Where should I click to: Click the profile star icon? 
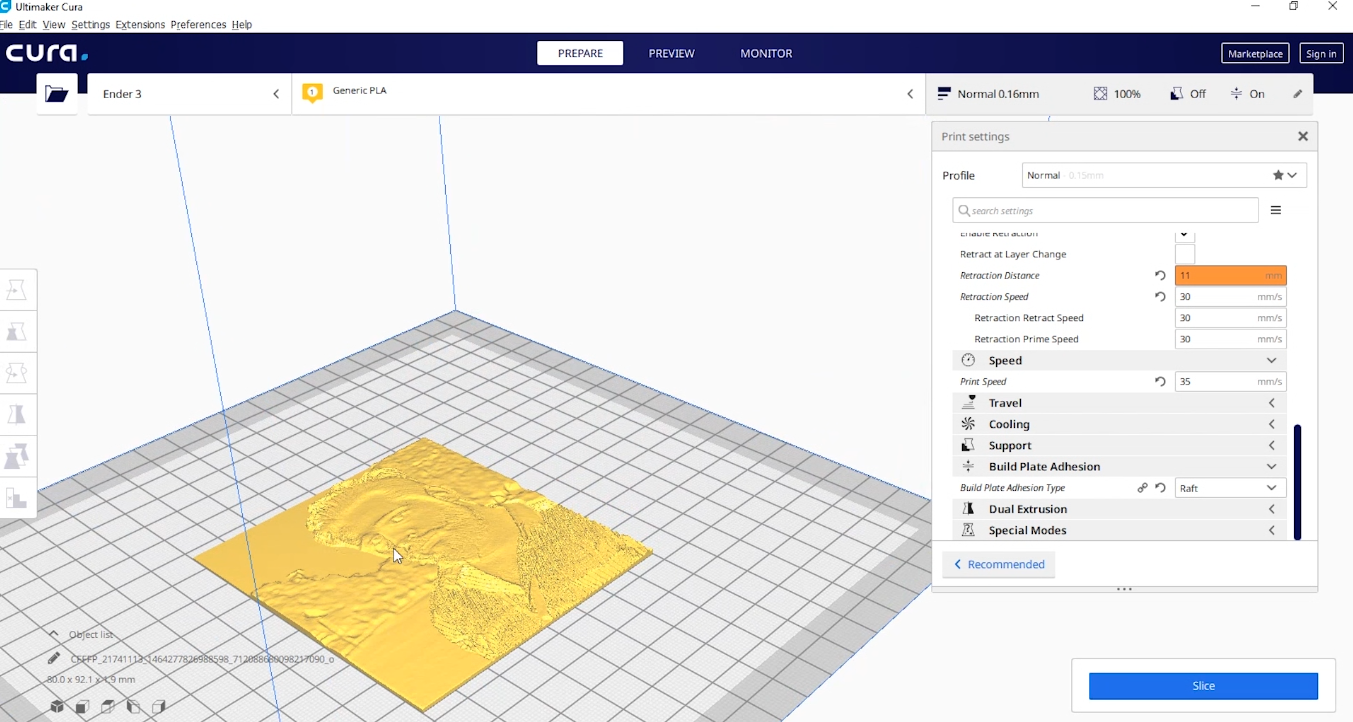pyautogui.click(x=1278, y=175)
